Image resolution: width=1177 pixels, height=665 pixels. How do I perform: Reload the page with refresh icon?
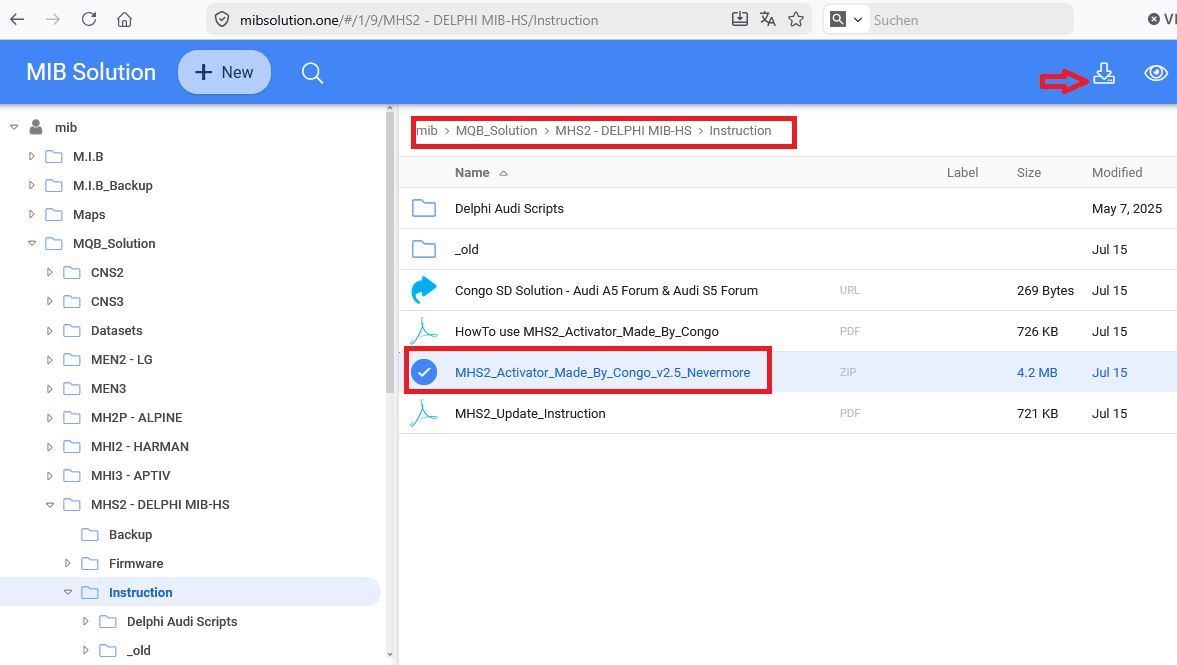point(89,20)
